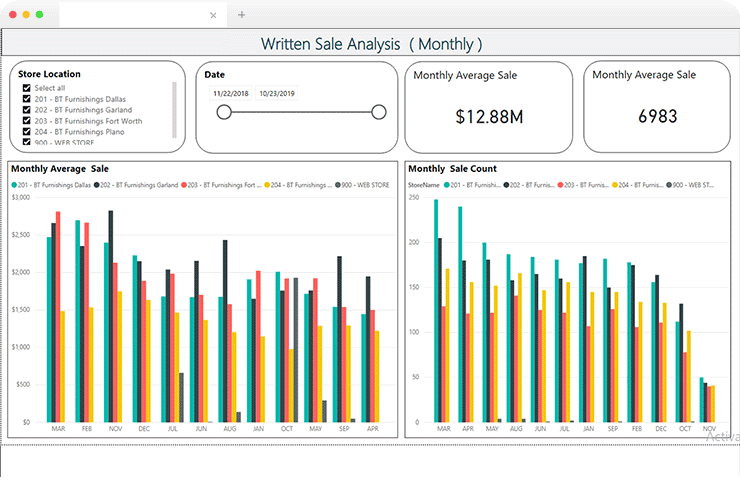Click the dark NOV bar in Average Sale chart
The height and width of the screenshot is (490, 740).
click(x=111, y=316)
